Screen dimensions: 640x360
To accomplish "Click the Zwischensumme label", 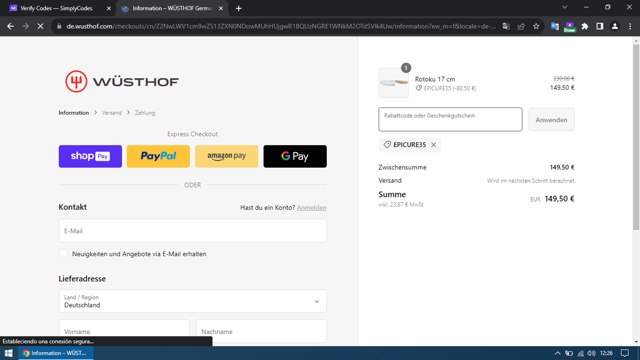I will click(402, 167).
